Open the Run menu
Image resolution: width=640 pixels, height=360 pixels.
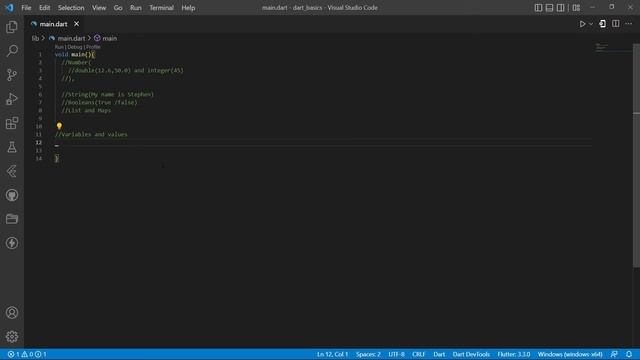136,8
